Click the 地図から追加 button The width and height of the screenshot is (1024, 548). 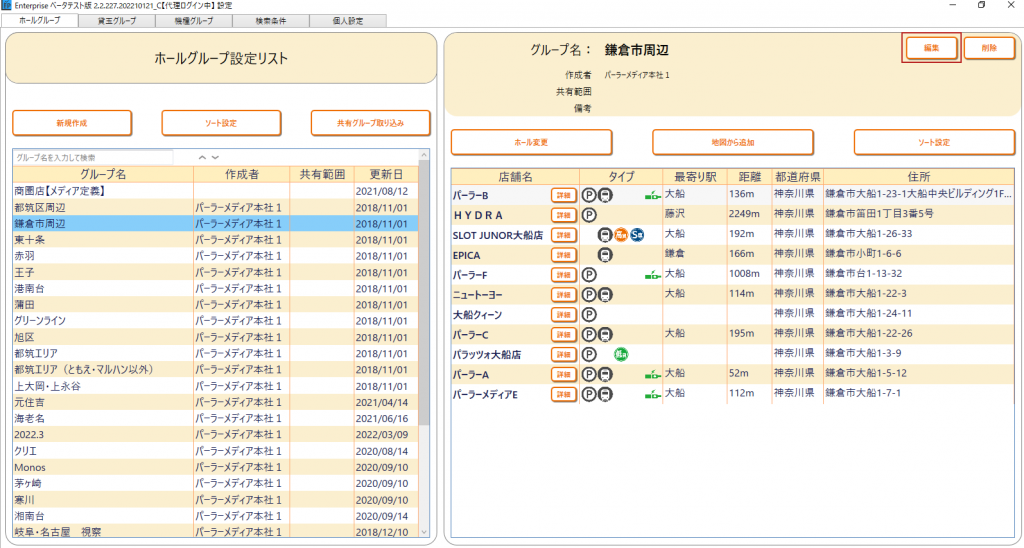click(x=733, y=142)
